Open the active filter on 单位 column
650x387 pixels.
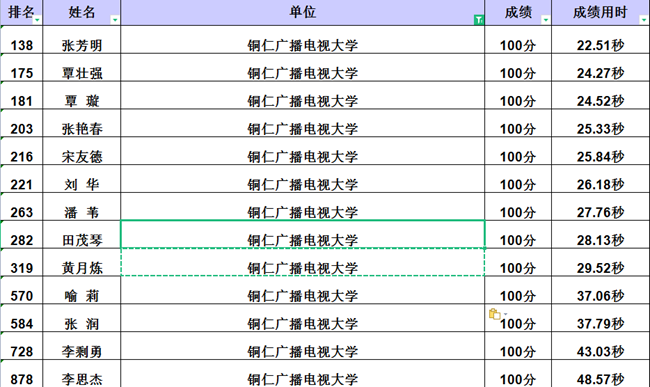(x=479, y=19)
